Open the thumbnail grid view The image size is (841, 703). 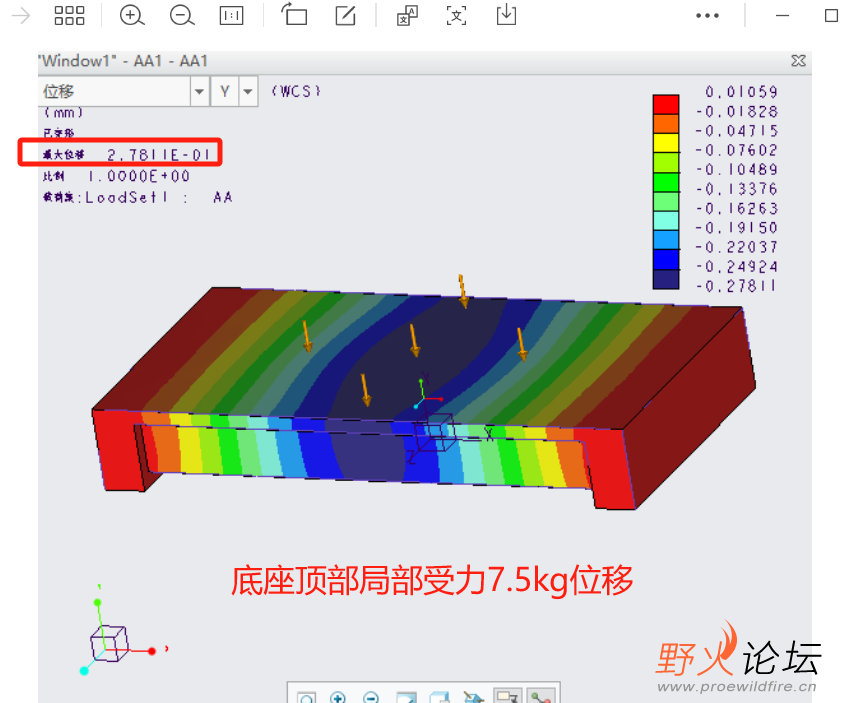[69, 16]
